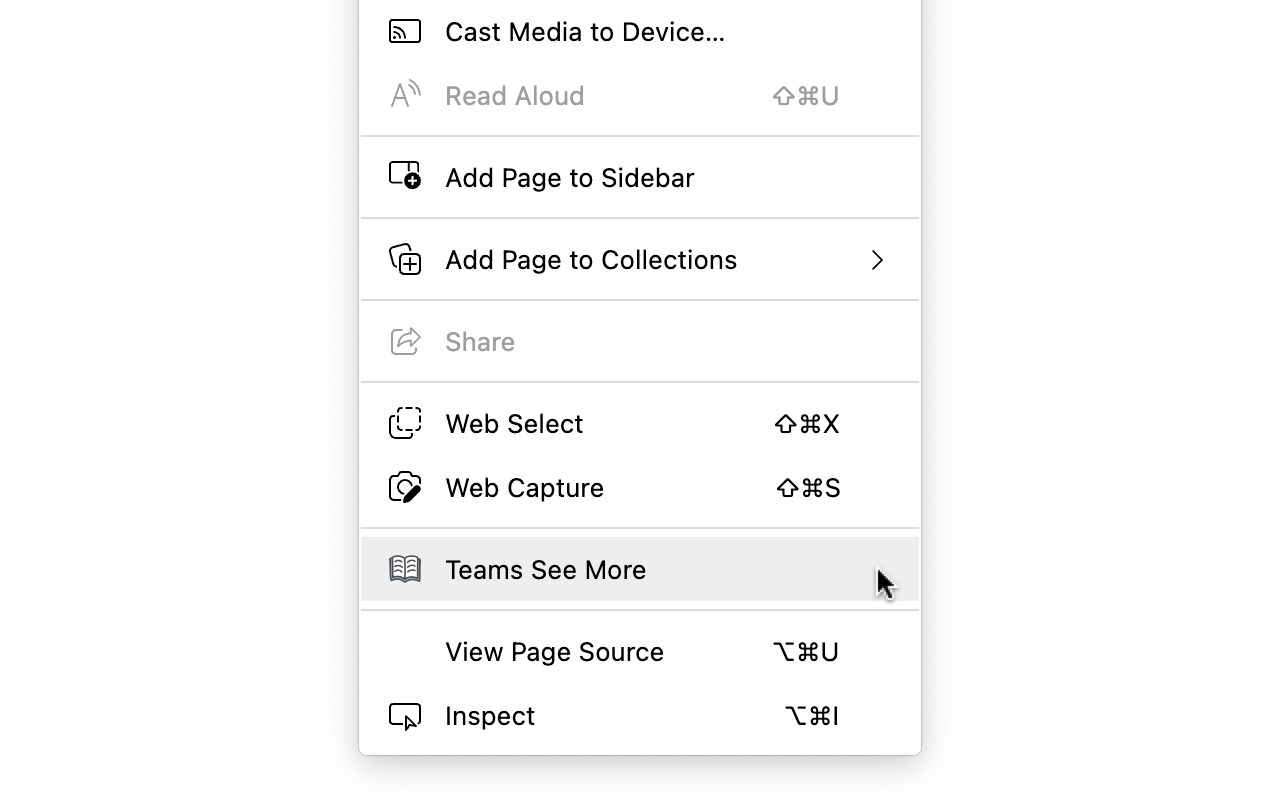Click the Add Page to Sidebar icon
This screenshot has width=1280, height=800.
[x=405, y=177]
